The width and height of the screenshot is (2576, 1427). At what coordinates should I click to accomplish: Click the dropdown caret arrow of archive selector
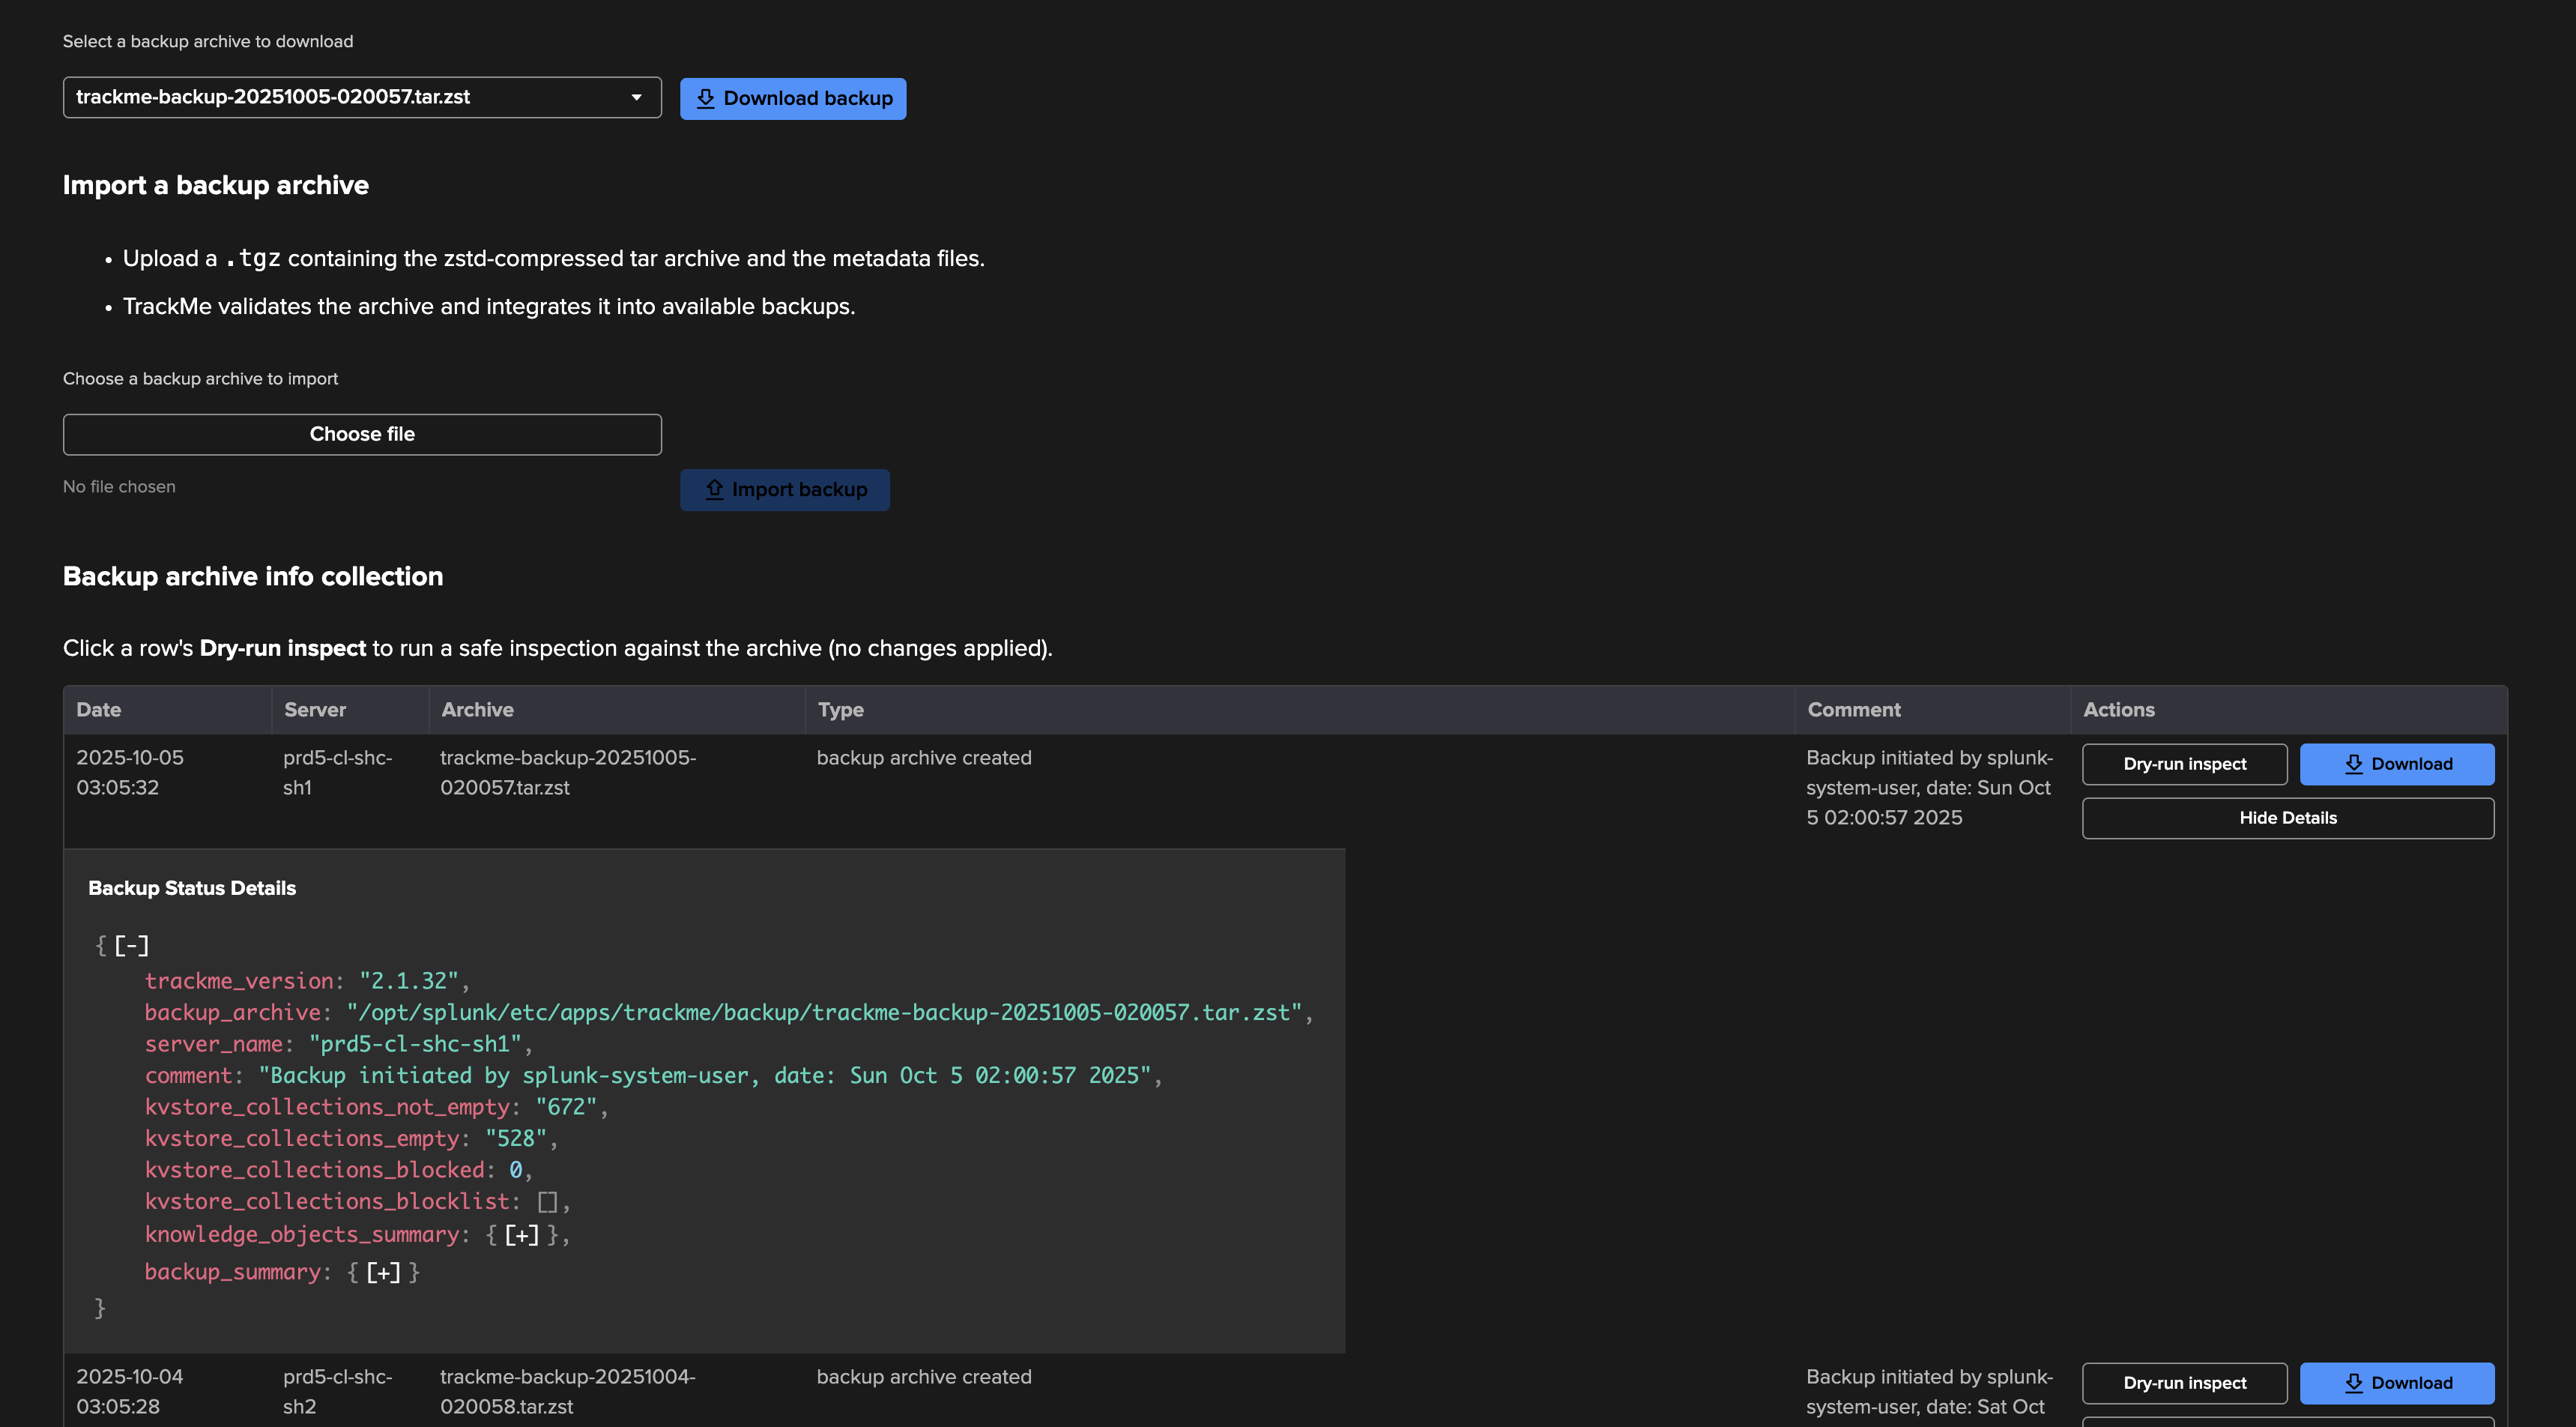636,97
